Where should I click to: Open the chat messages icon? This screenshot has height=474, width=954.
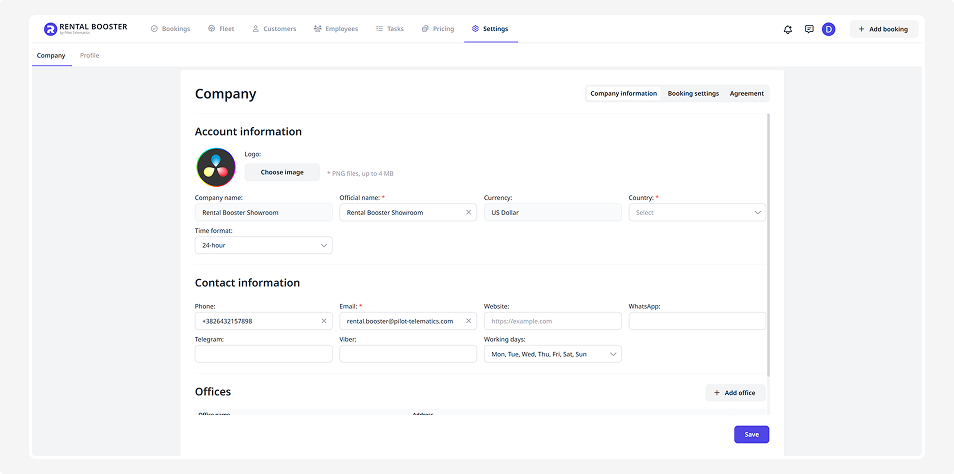click(809, 29)
